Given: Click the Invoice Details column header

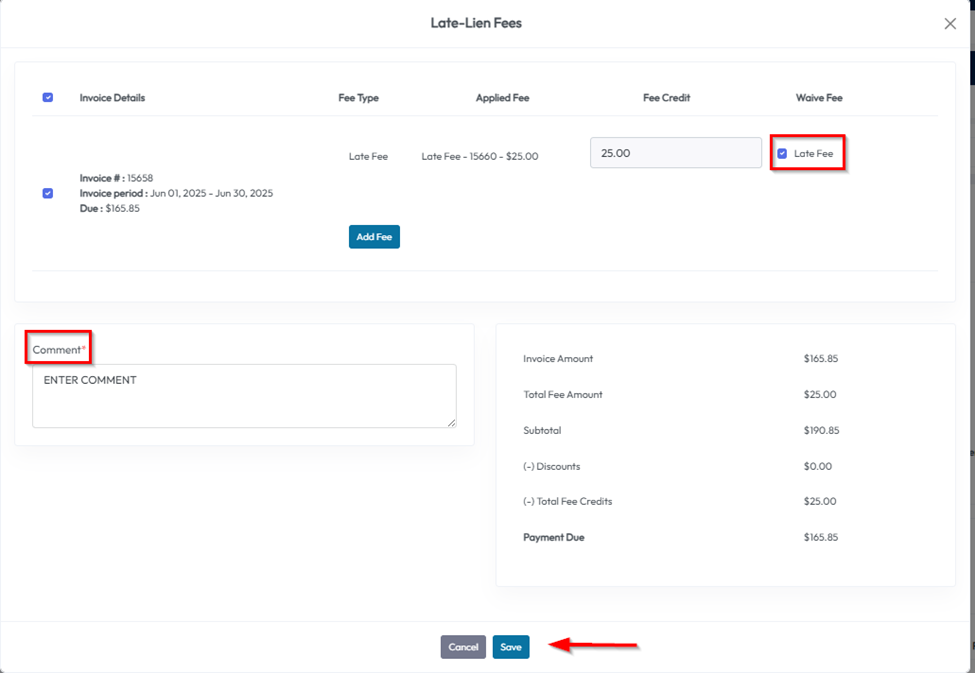Looking at the screenshot, I should pos(112,98).
